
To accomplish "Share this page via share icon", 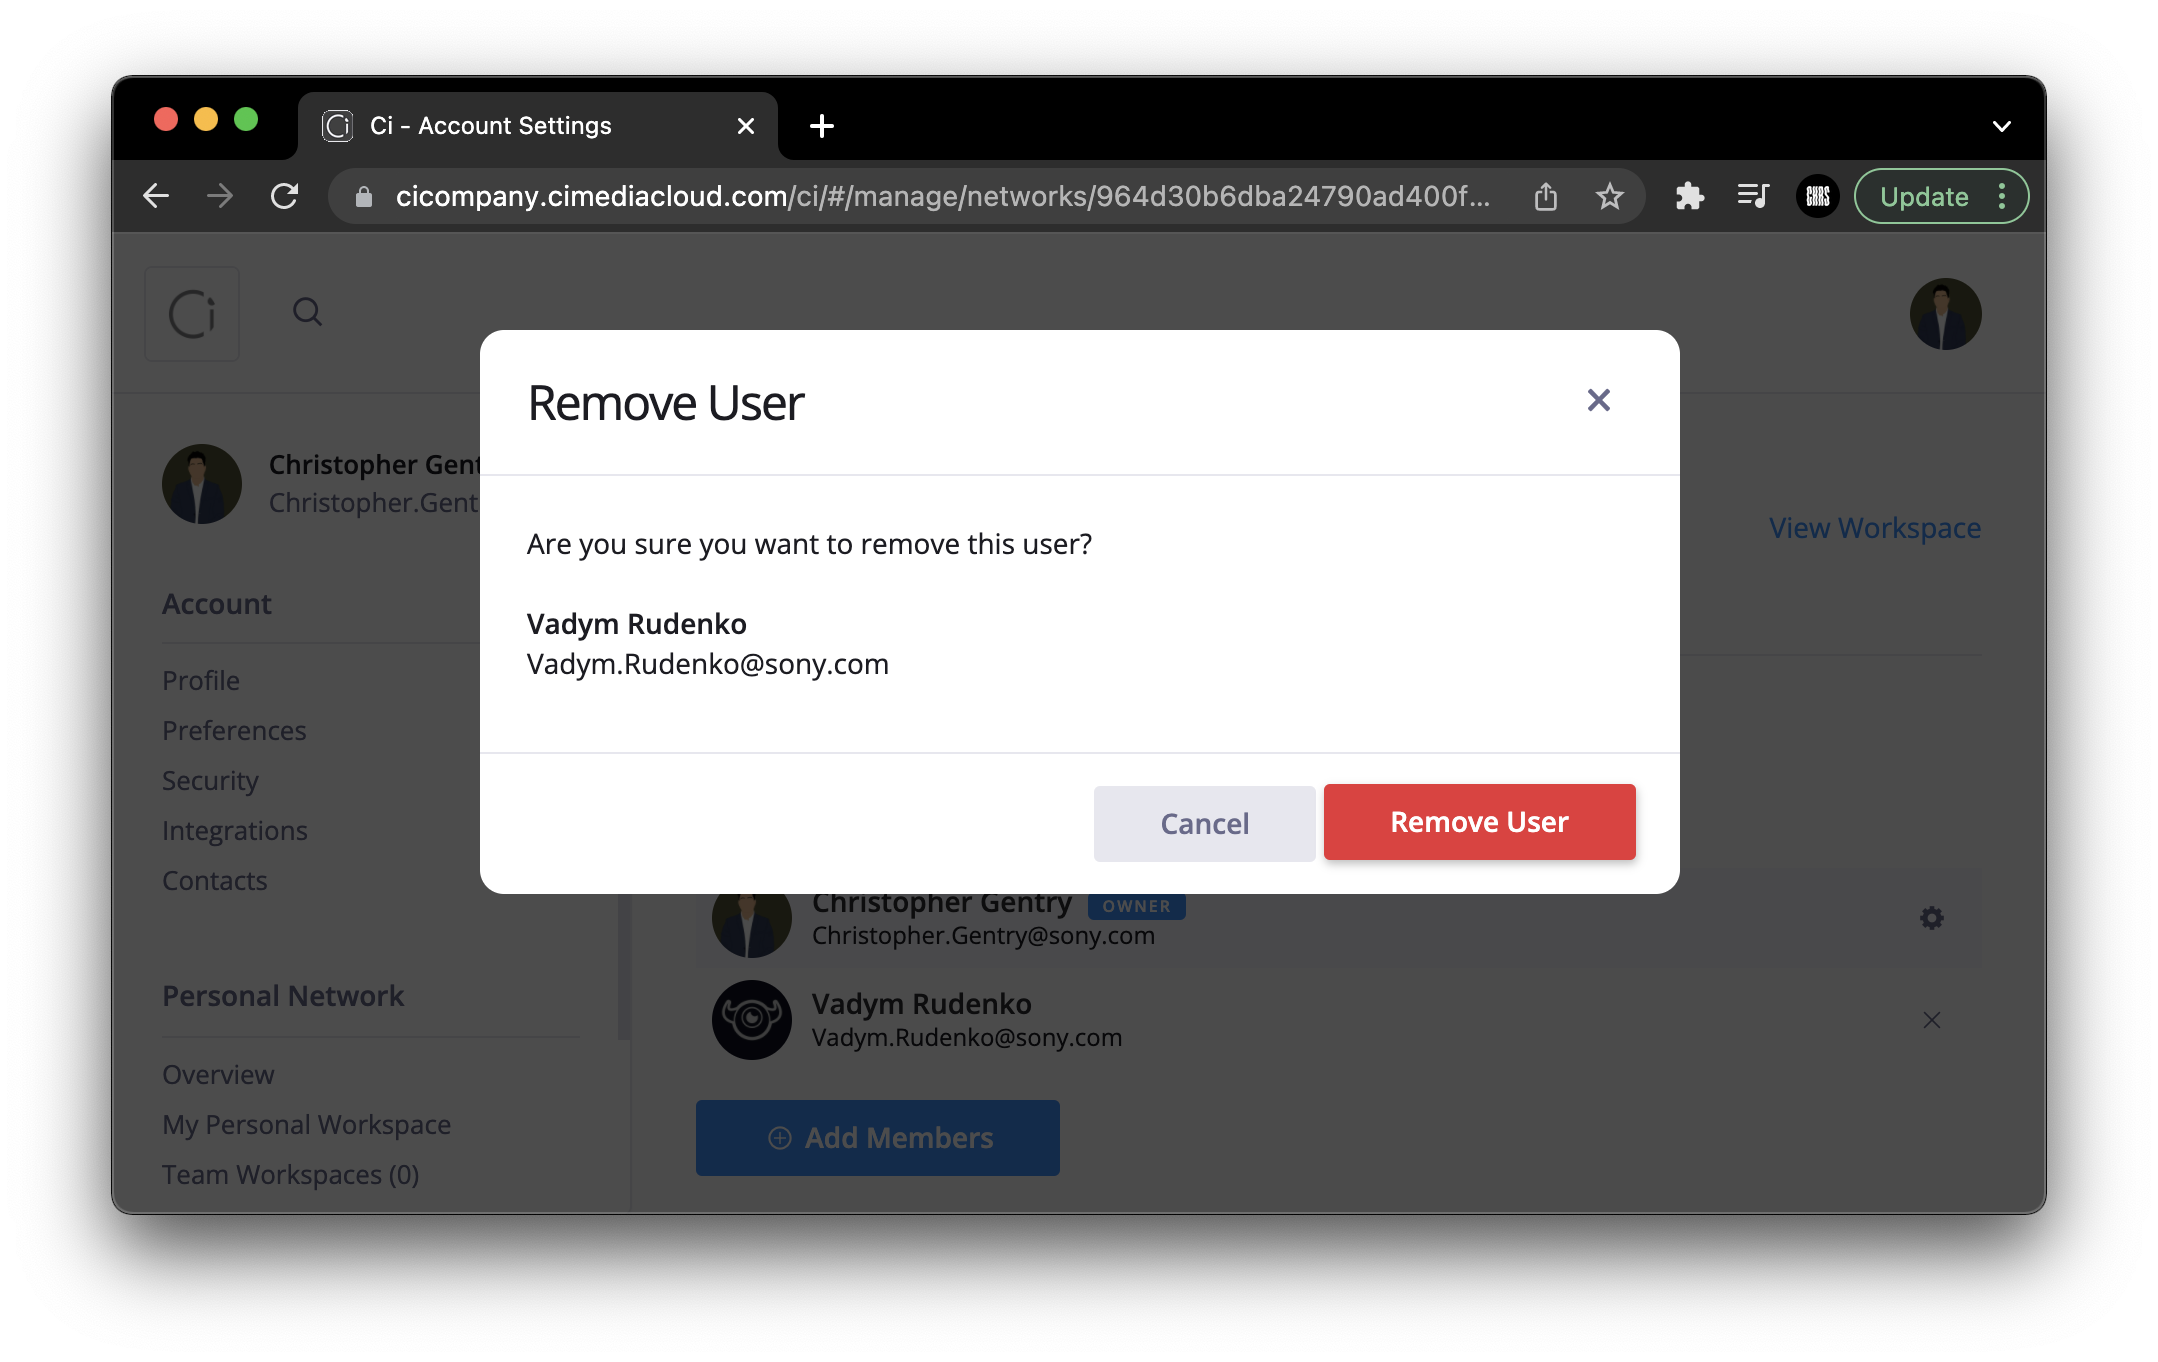I will pos(1546,196).
